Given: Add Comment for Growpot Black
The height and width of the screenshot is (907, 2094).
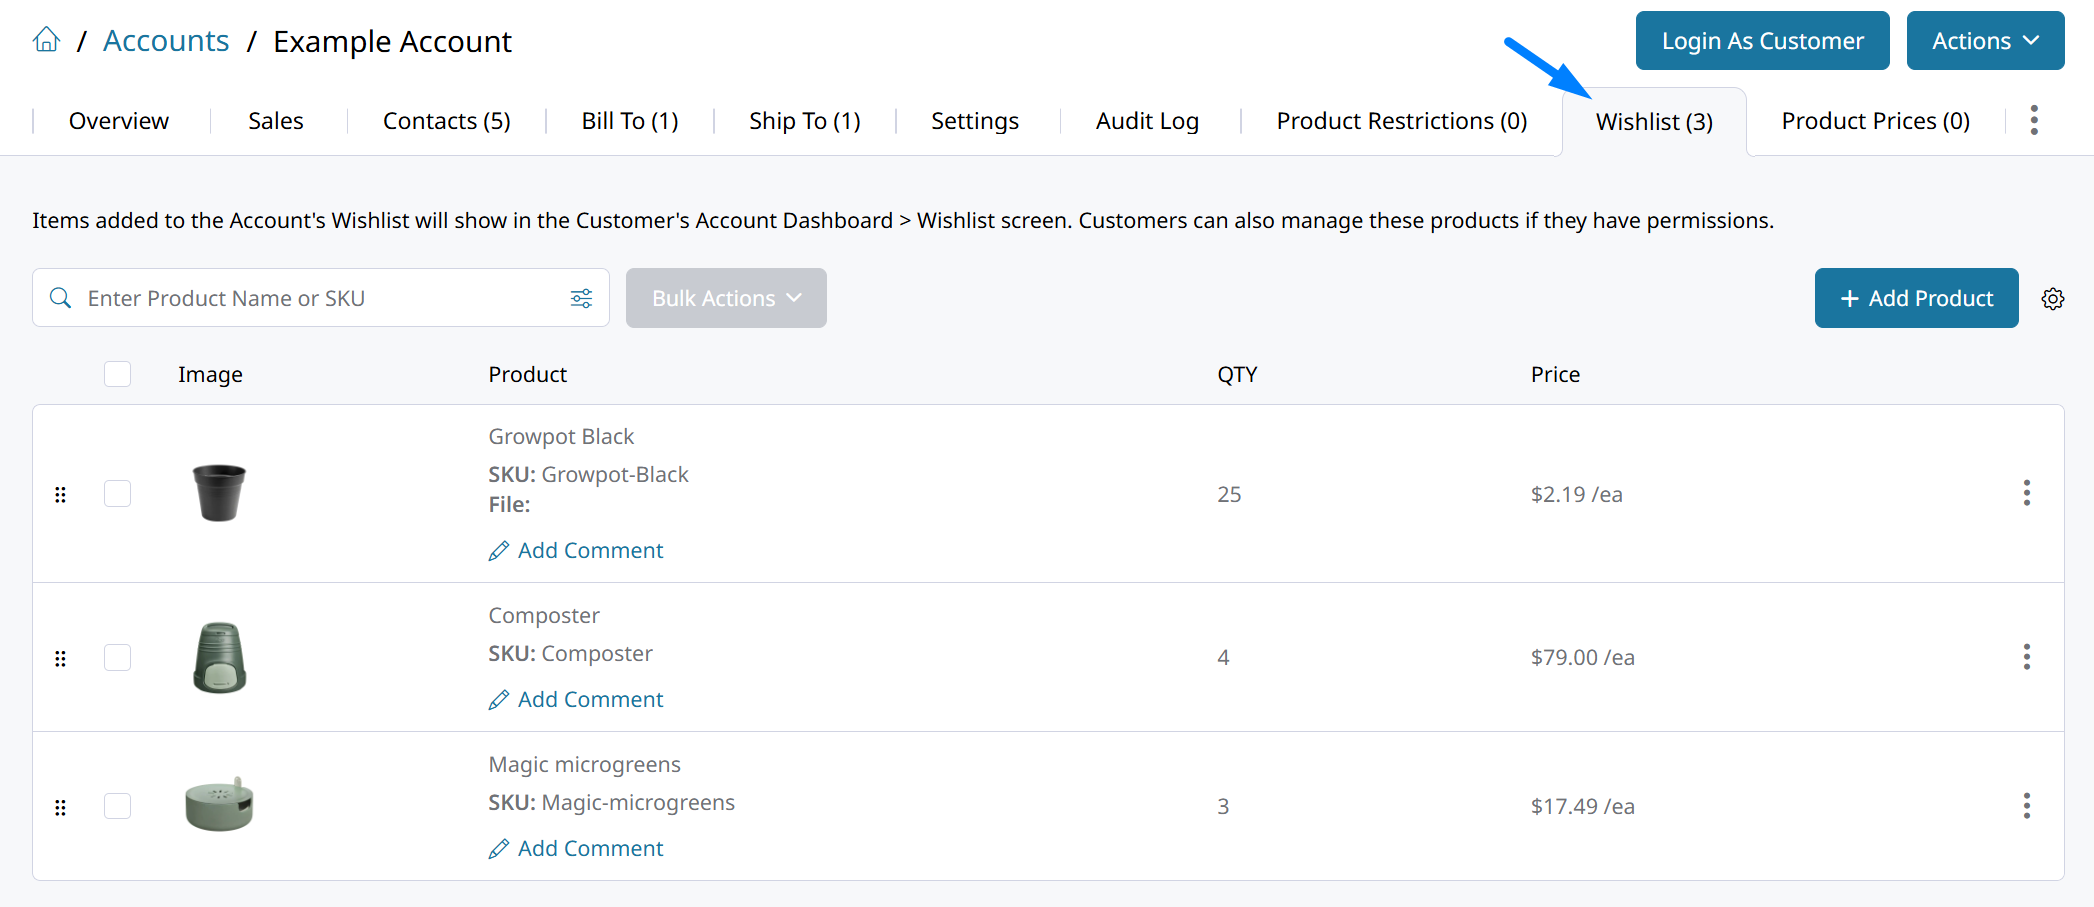Looking at the screenshot, I should click(x=576, y=551).
